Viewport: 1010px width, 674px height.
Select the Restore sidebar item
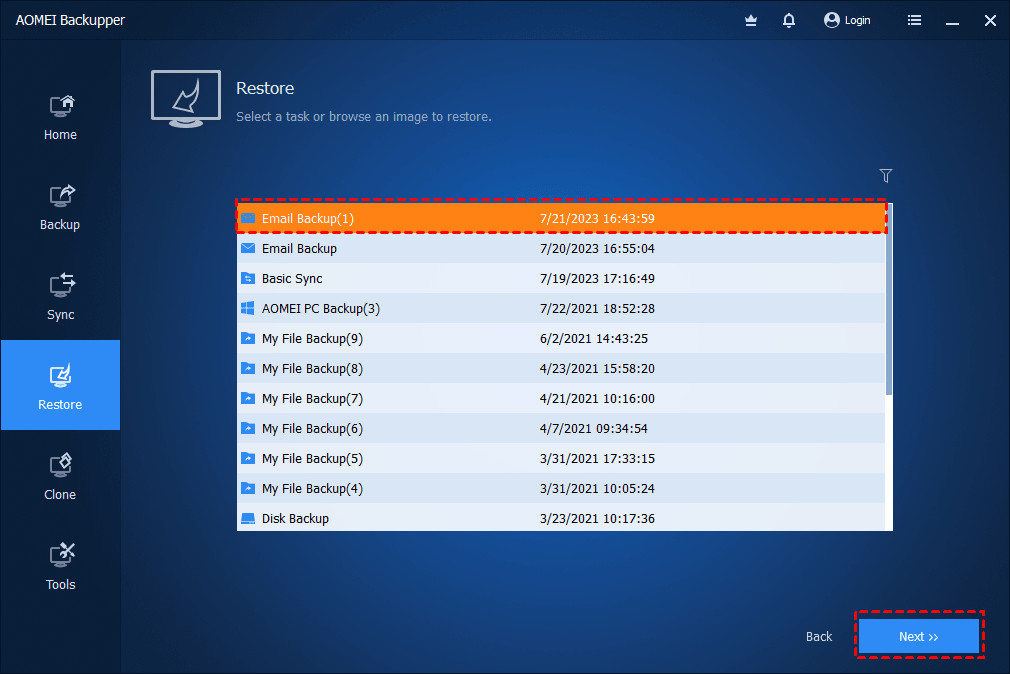pyautogui.click(x=61, y=385)
